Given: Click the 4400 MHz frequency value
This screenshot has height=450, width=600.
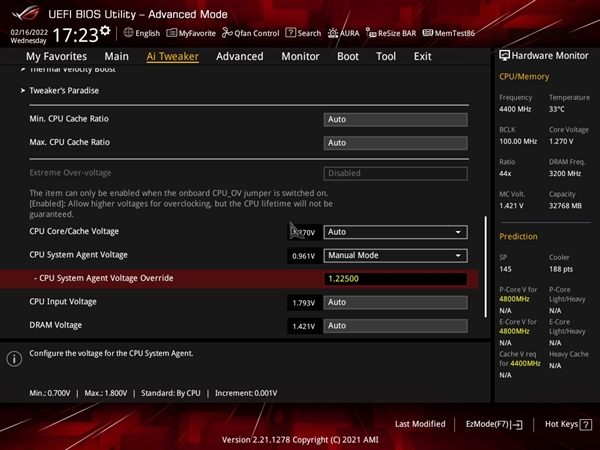Looking at the screenshot, I should 515,109.
